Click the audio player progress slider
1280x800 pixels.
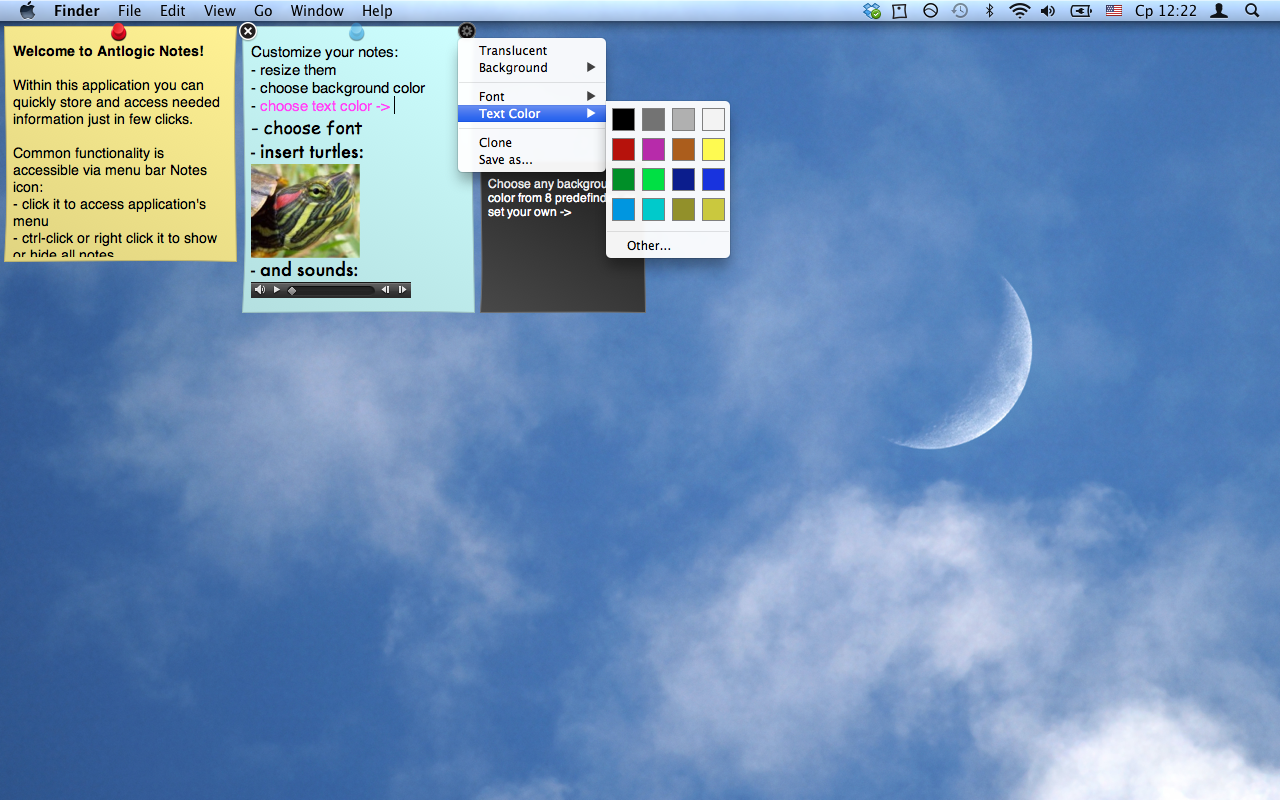pos(331,290)
